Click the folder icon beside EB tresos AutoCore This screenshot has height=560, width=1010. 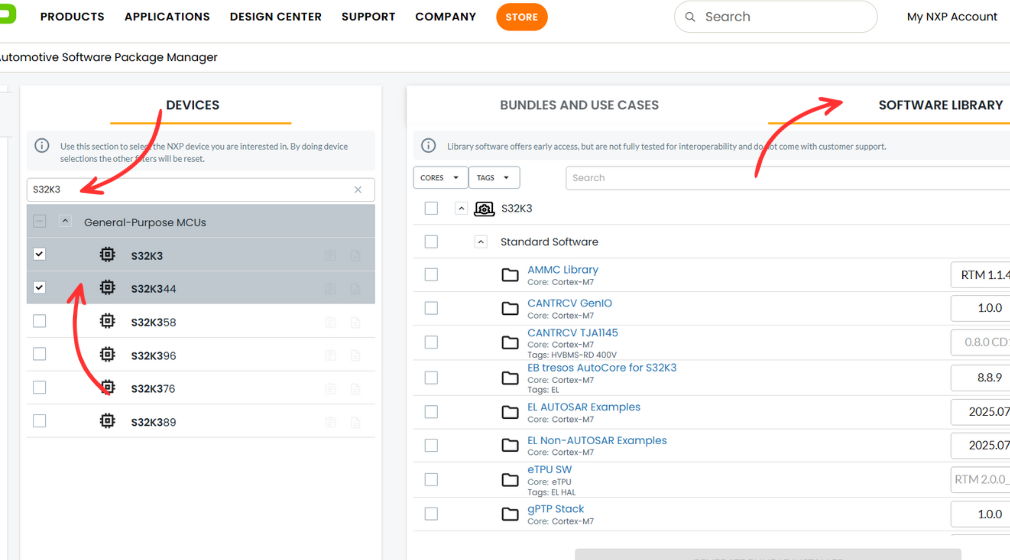click(510, 378)
